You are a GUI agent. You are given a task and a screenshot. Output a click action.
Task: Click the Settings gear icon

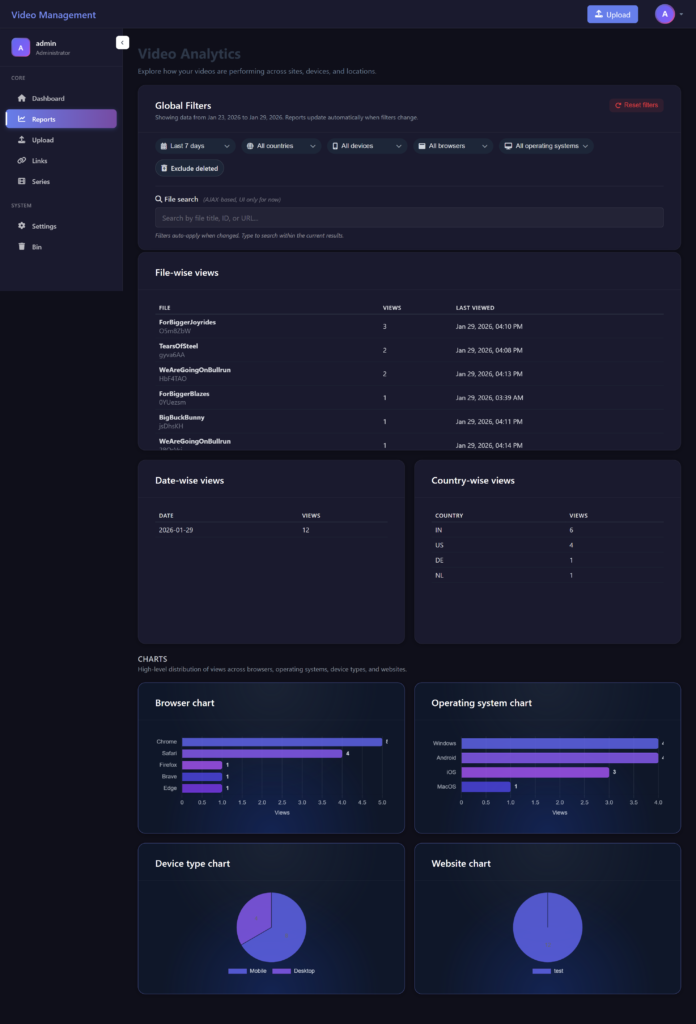(22, 226)
